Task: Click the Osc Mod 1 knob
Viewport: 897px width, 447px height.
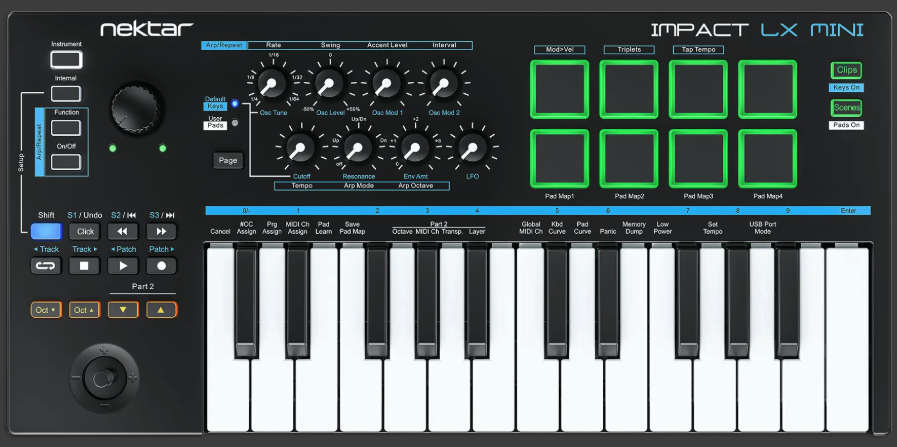Action: (387, 85)
